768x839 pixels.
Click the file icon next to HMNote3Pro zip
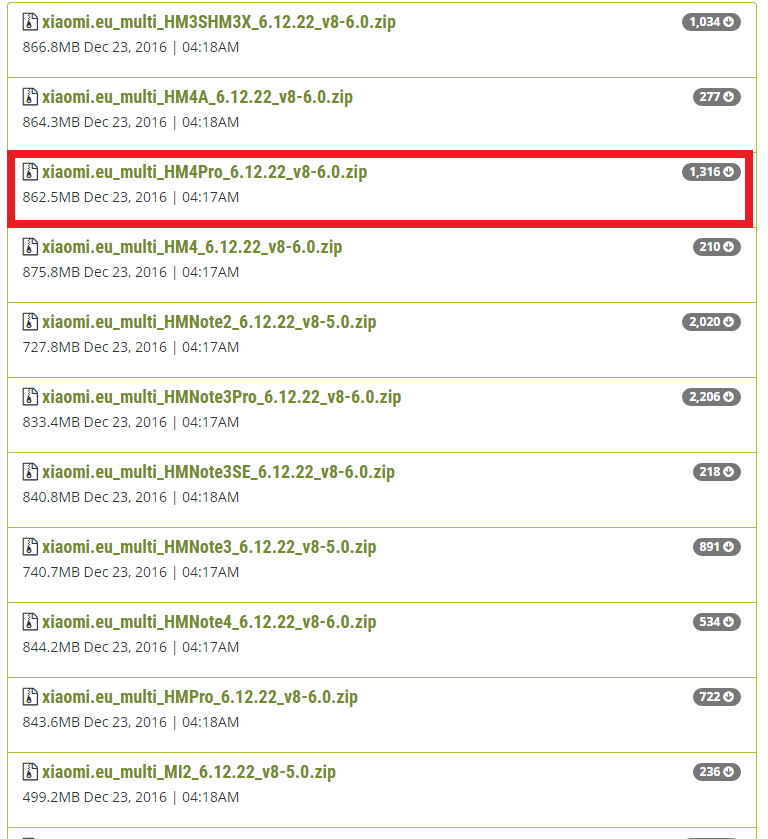tap(30, 397)
